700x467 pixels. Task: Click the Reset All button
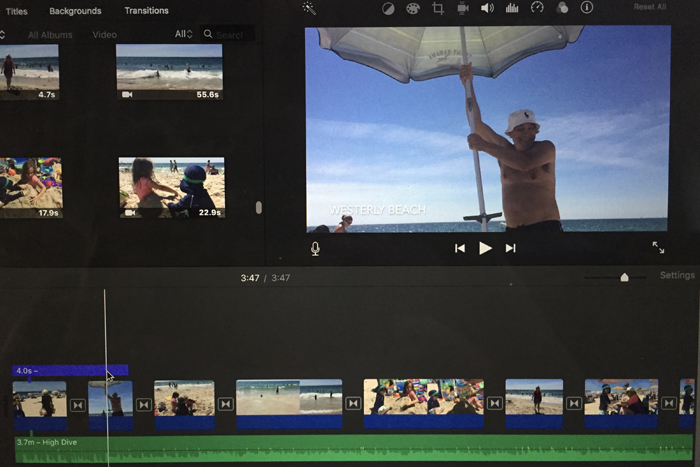click(649, 7)
